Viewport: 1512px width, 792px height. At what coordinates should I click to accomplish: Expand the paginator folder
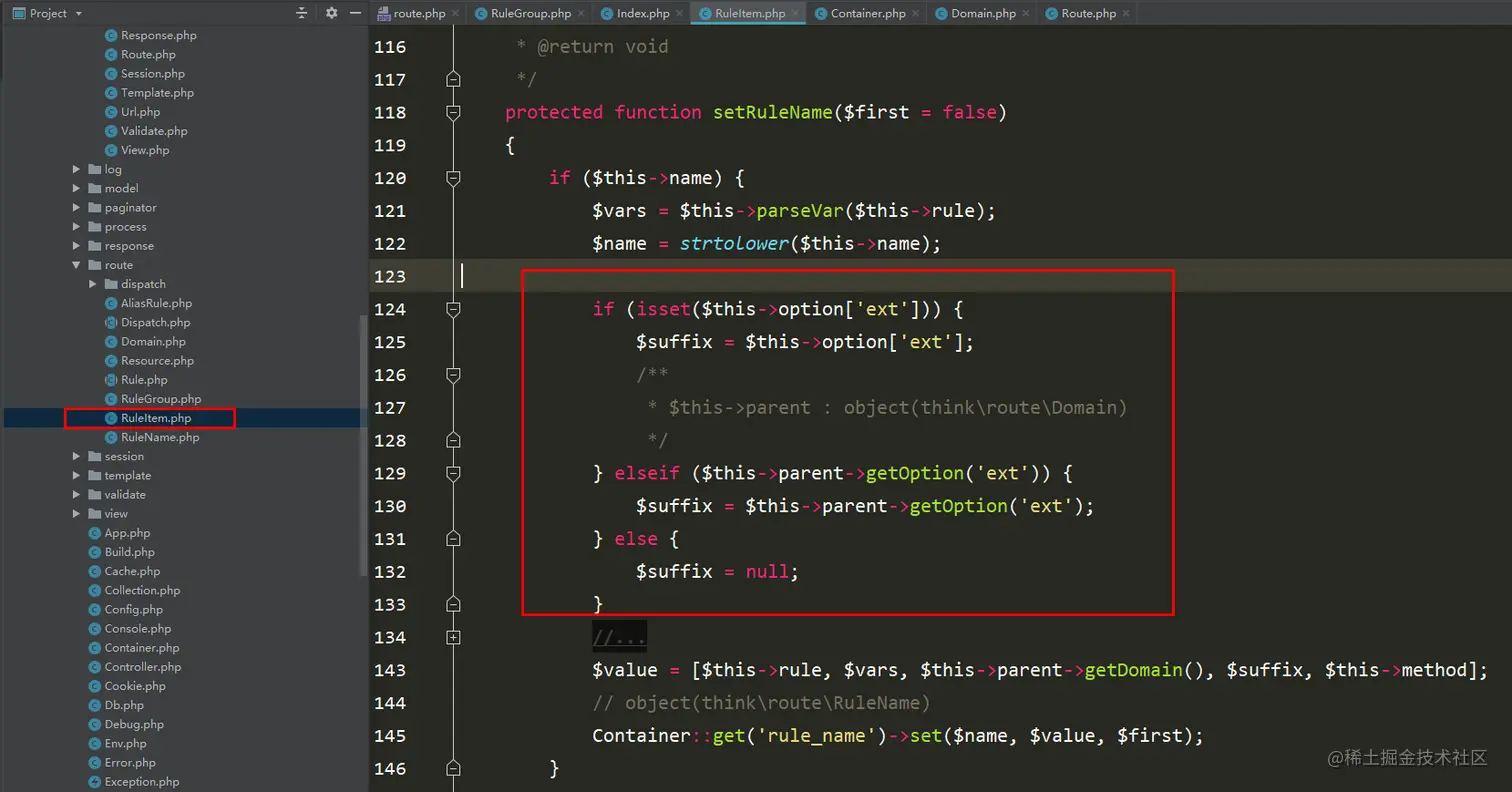pos(77,207)
